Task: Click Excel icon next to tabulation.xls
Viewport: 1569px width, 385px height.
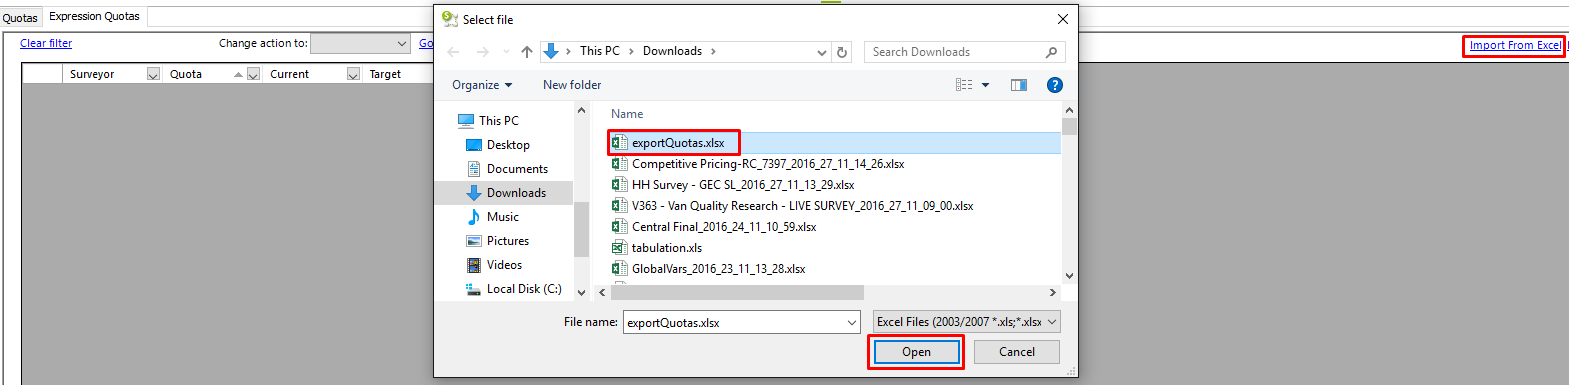Action: coord(620,248)
